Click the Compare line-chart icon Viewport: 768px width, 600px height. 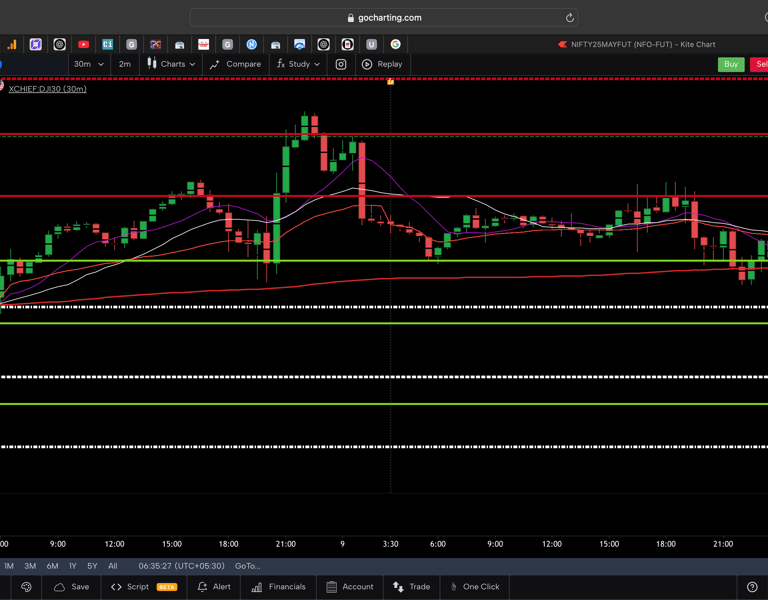pyautogui.click(x=215, y=64)
